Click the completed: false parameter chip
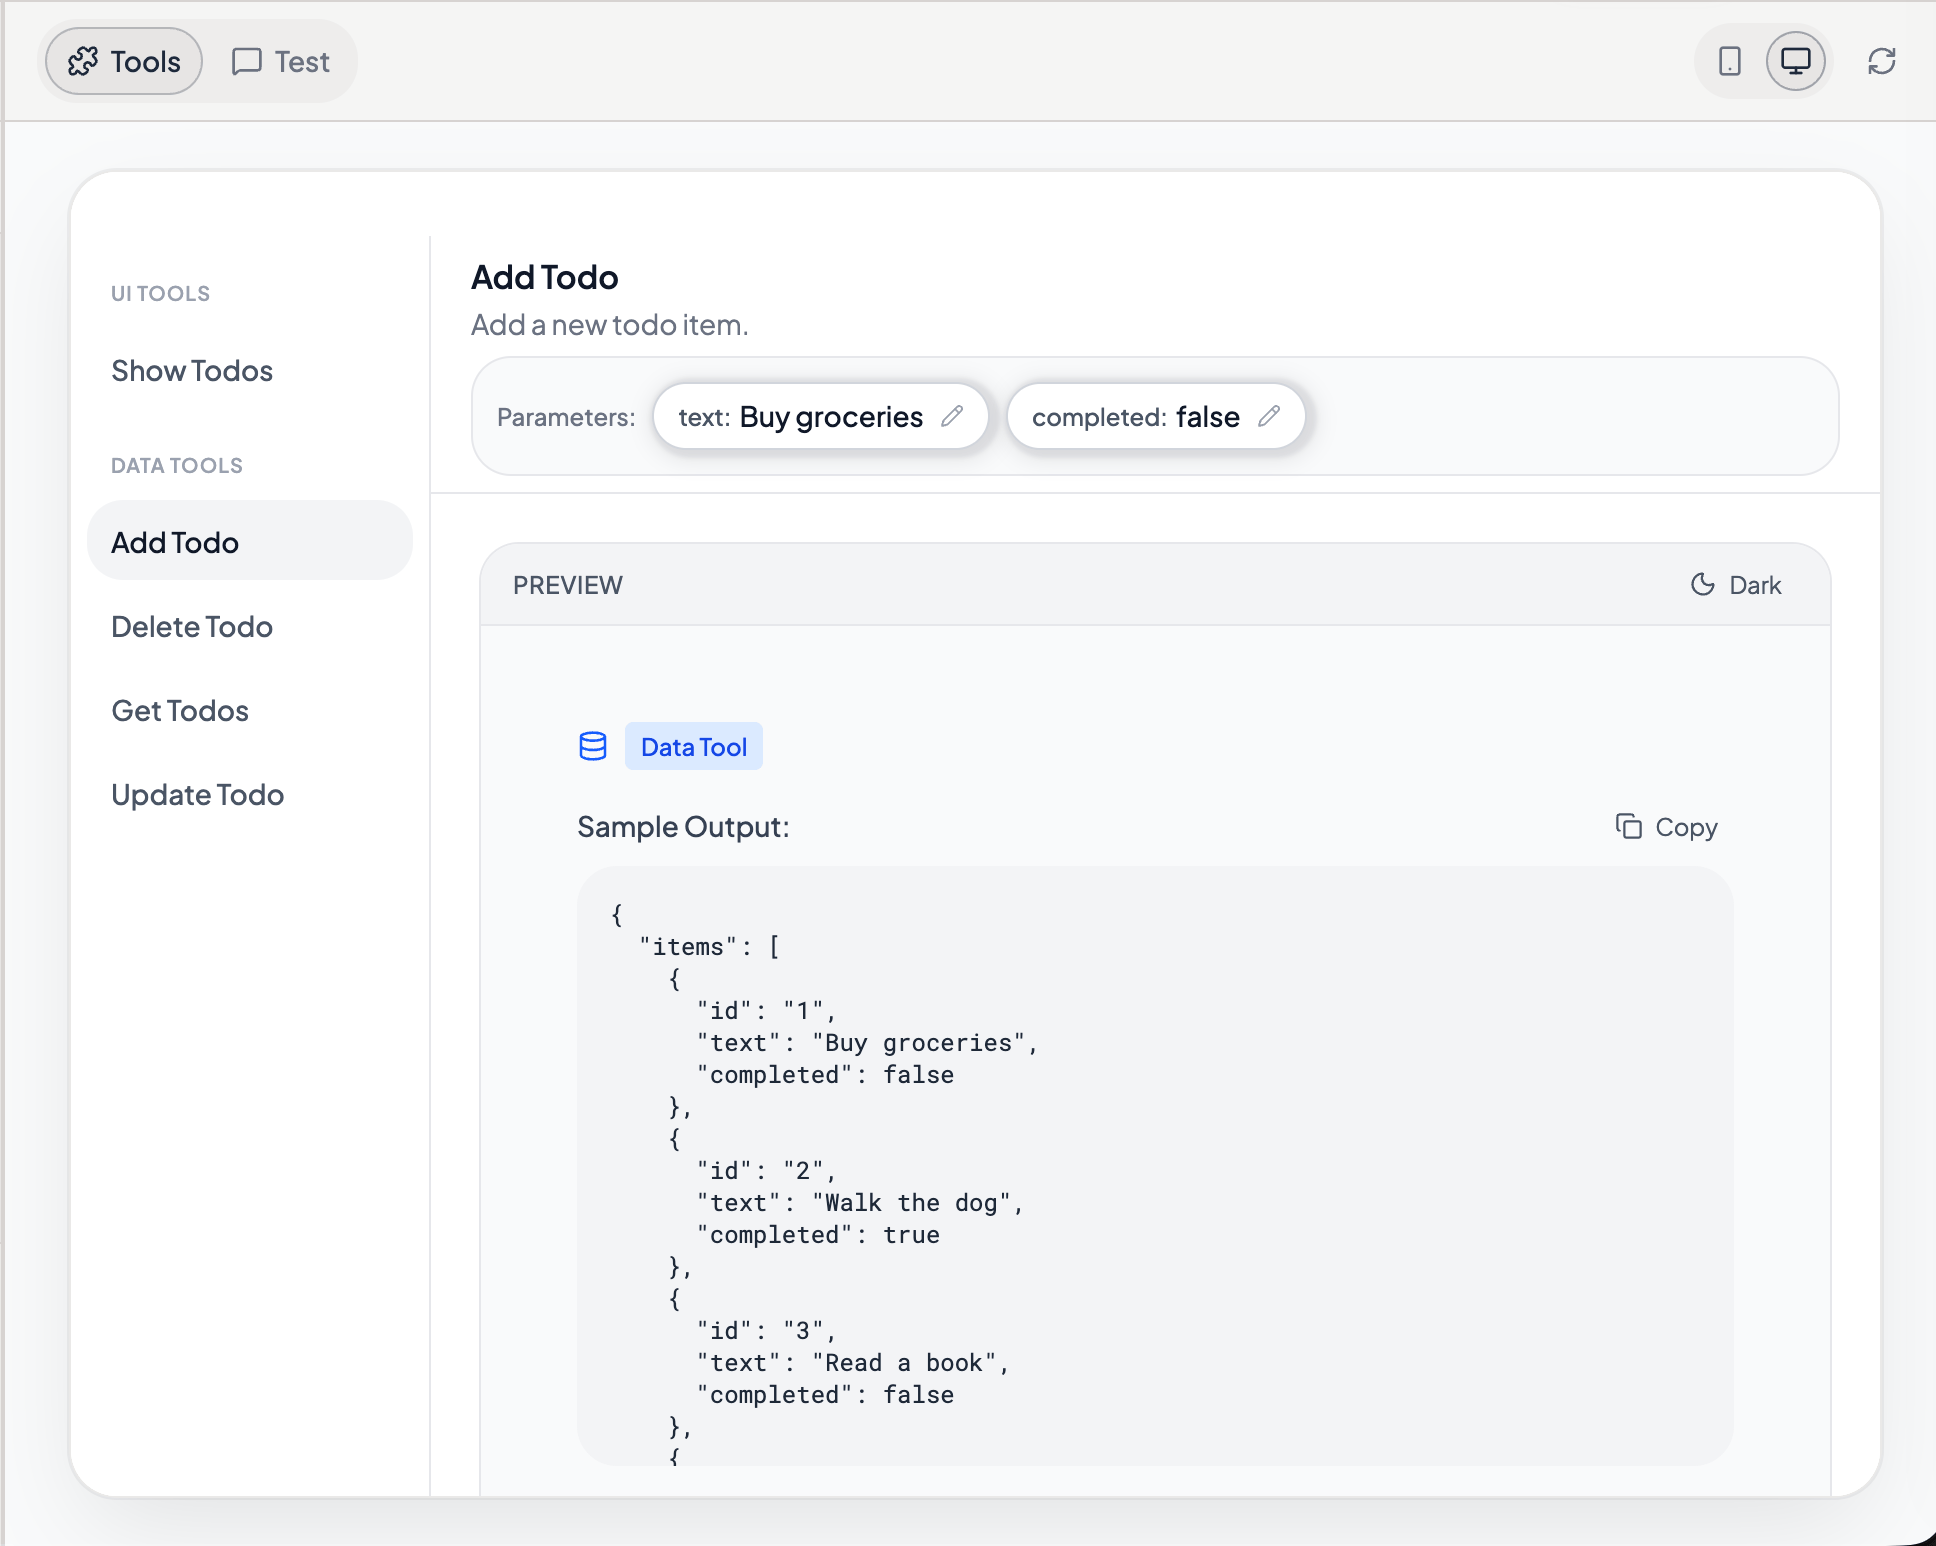This screenshot has width=1936, height=1546. [1156, 416]
